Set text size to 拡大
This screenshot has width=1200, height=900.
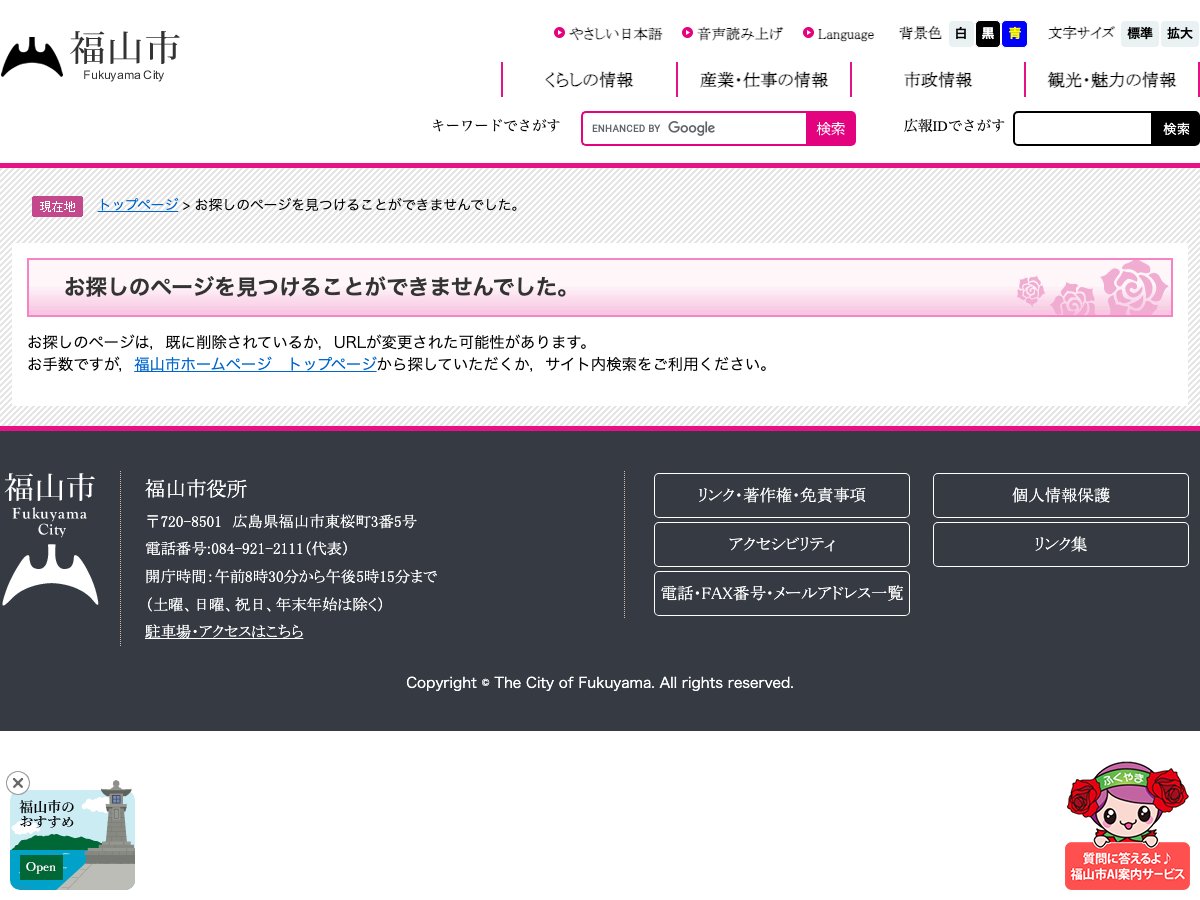[x=1180, y=34]
